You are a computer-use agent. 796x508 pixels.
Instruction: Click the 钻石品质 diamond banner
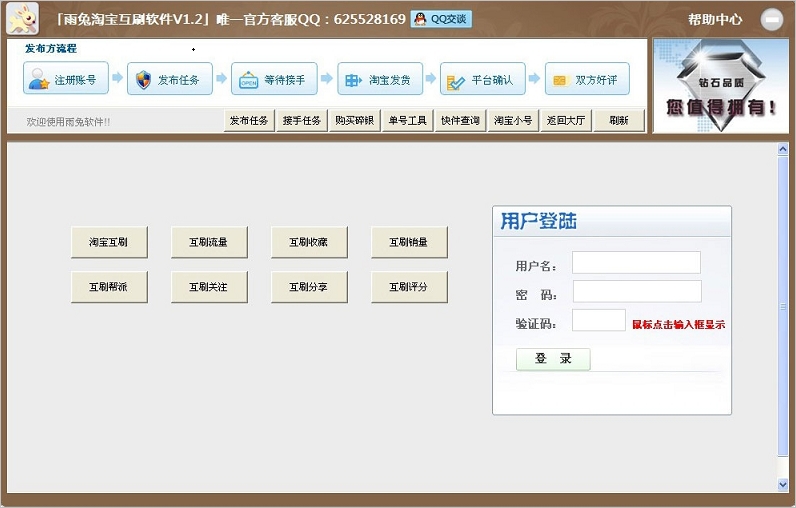(x=721, y=86)
